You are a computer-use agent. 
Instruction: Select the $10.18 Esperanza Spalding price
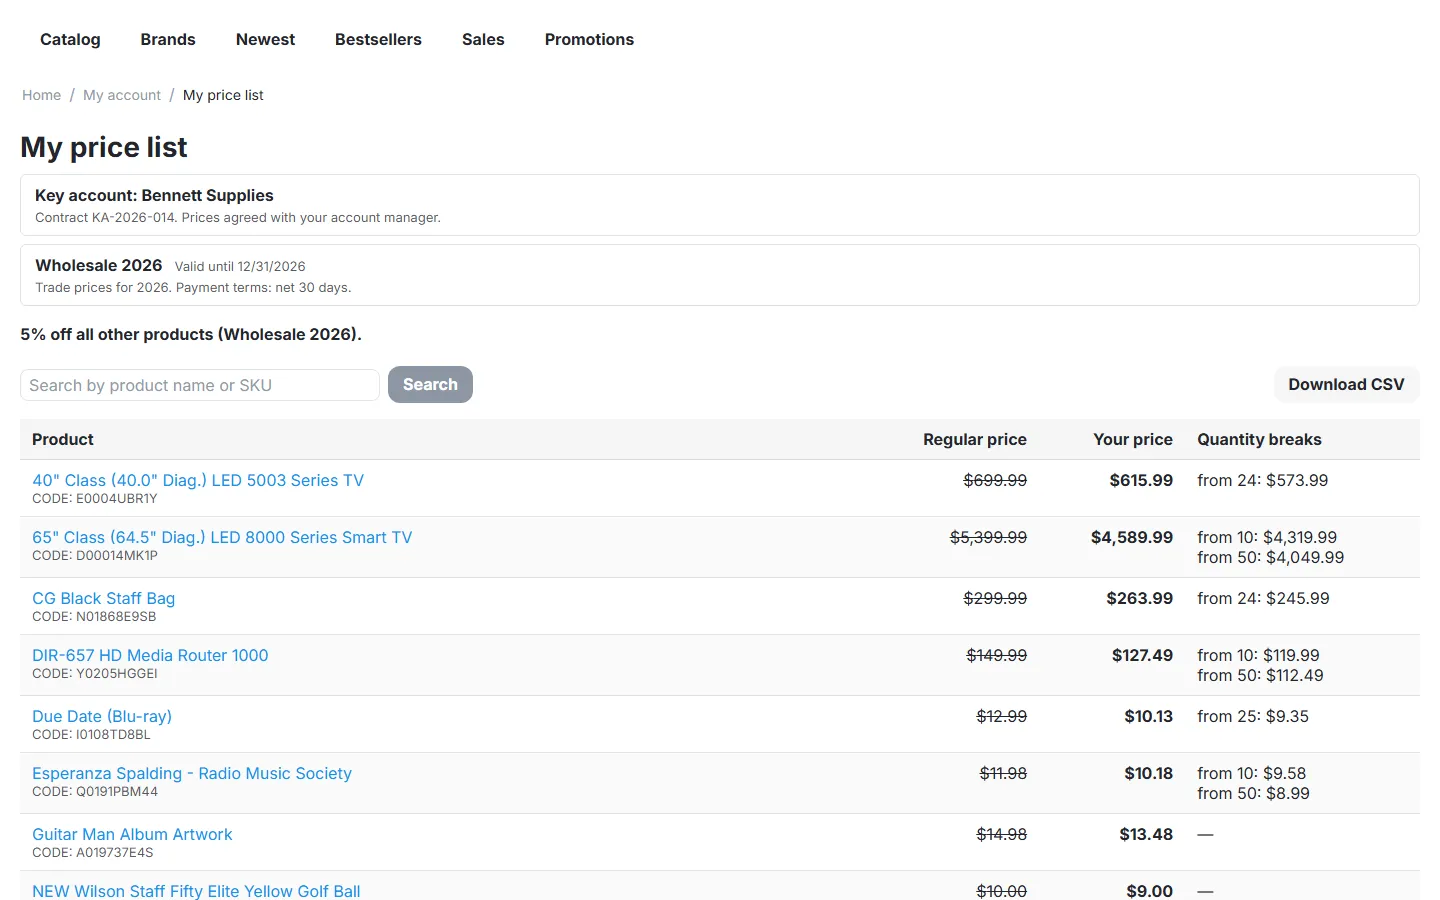point(1148,773)
